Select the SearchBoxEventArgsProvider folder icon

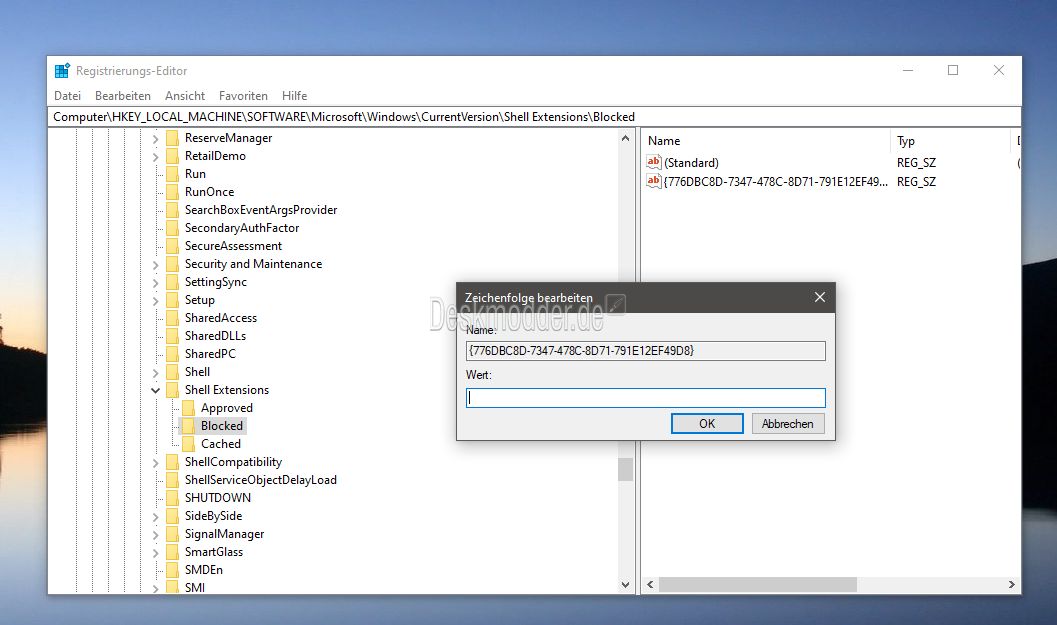(x=173, y=210)
